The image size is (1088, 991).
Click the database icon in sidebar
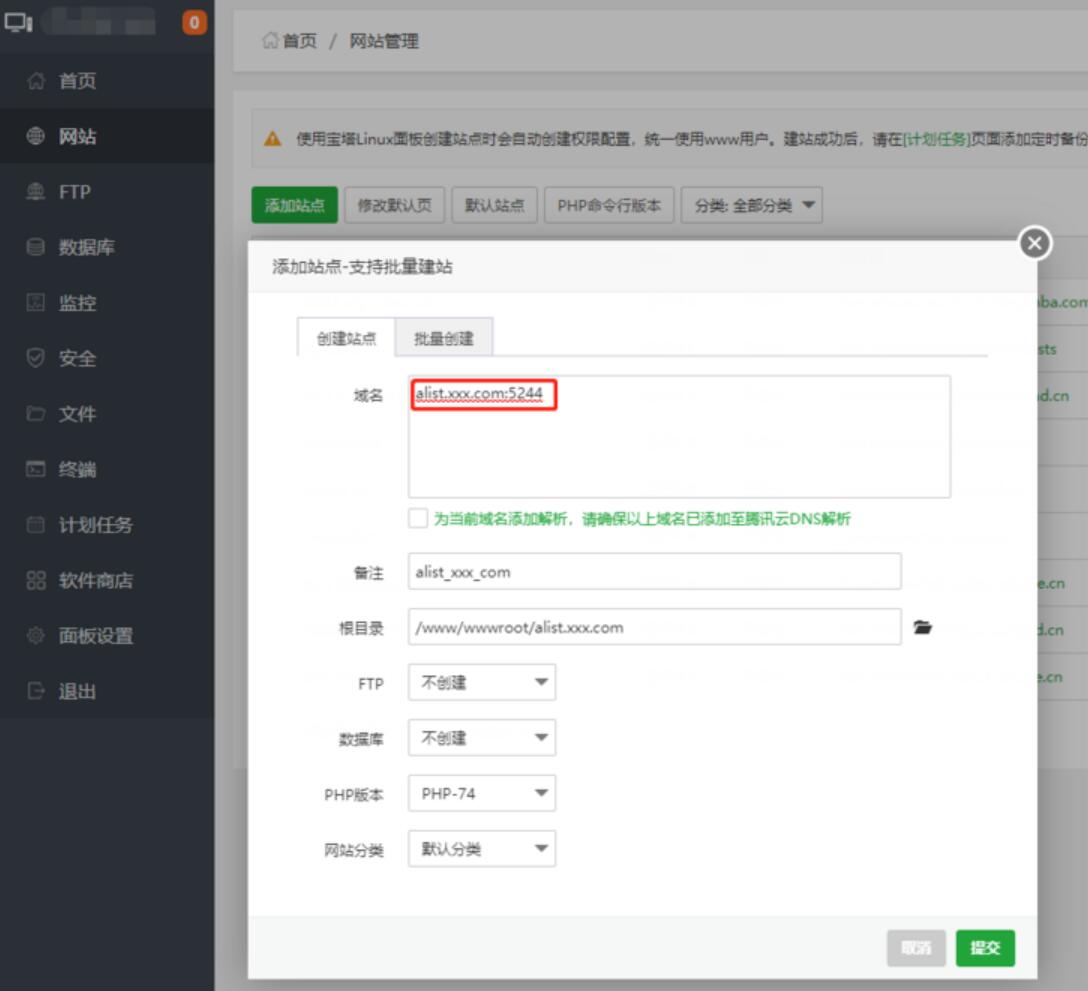(36, 248)
